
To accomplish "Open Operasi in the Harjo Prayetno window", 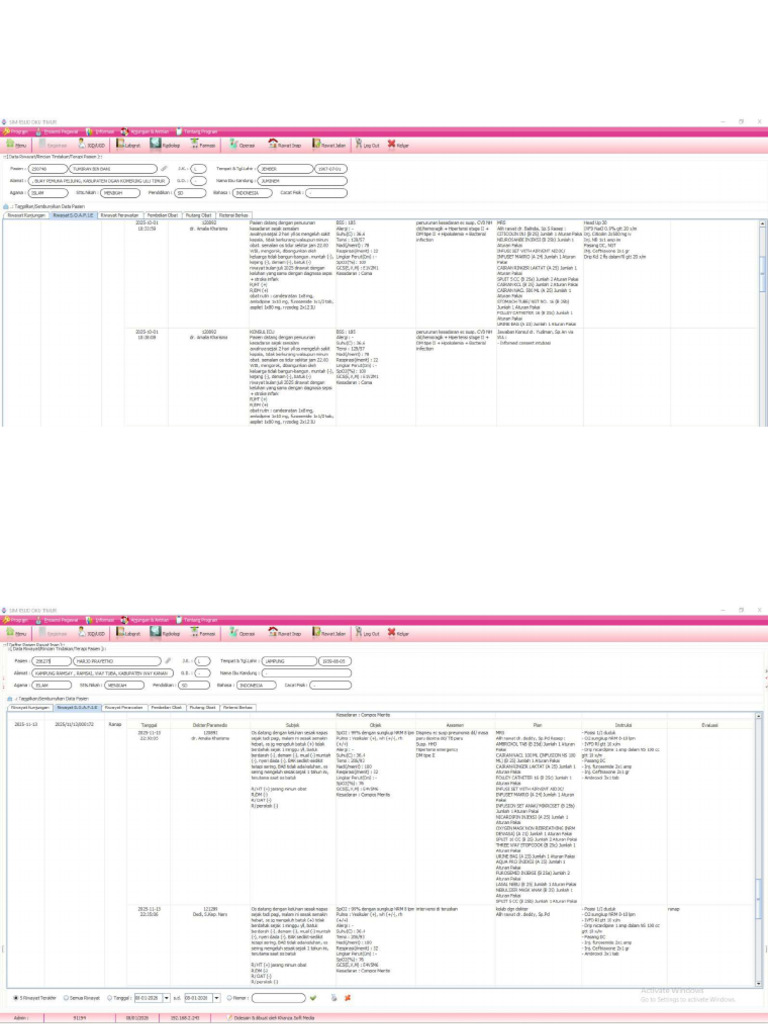I will [242, 633].
